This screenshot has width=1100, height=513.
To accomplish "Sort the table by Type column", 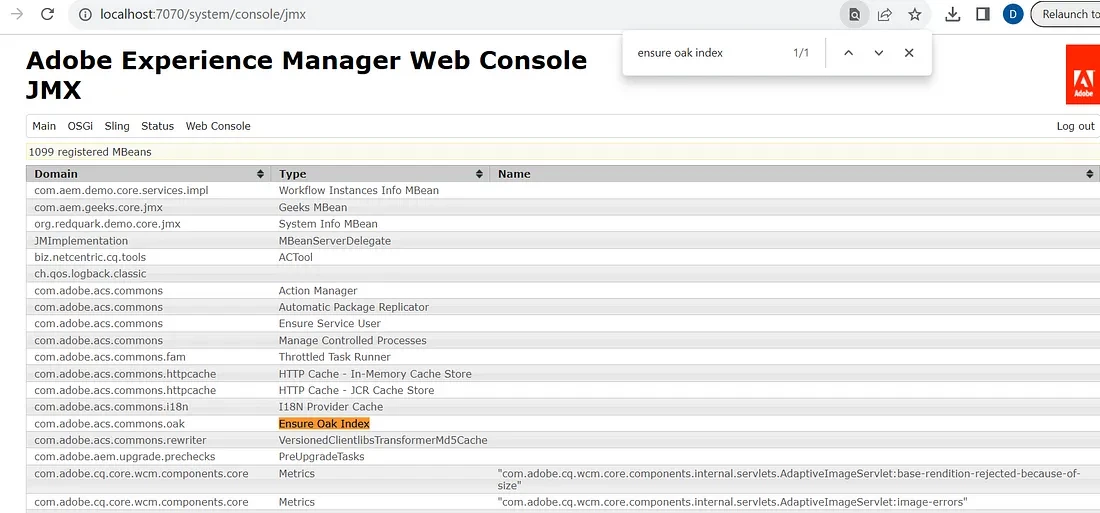I will (380, 173).
